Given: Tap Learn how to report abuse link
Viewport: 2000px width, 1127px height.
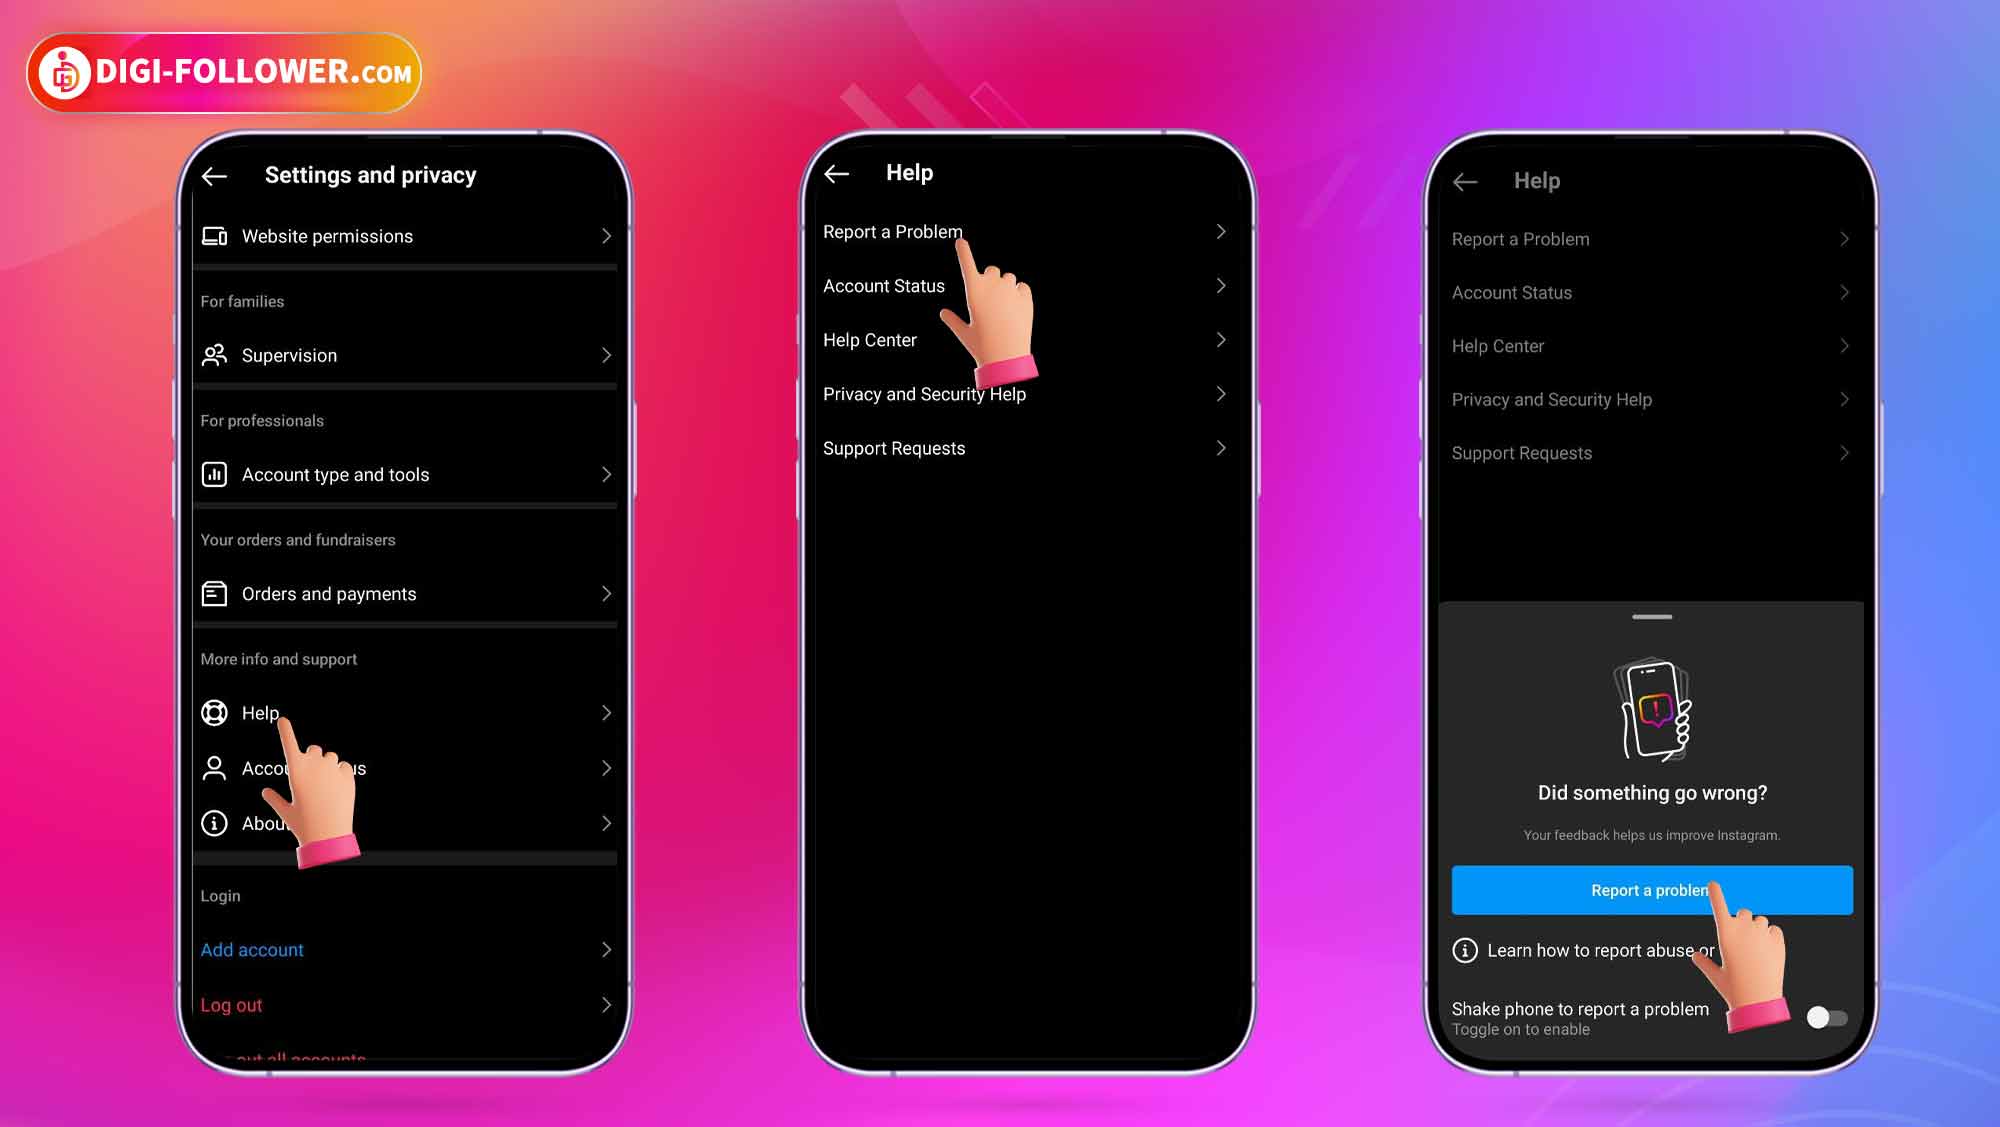Looking at the screenshot, I should coord(1596,950).
